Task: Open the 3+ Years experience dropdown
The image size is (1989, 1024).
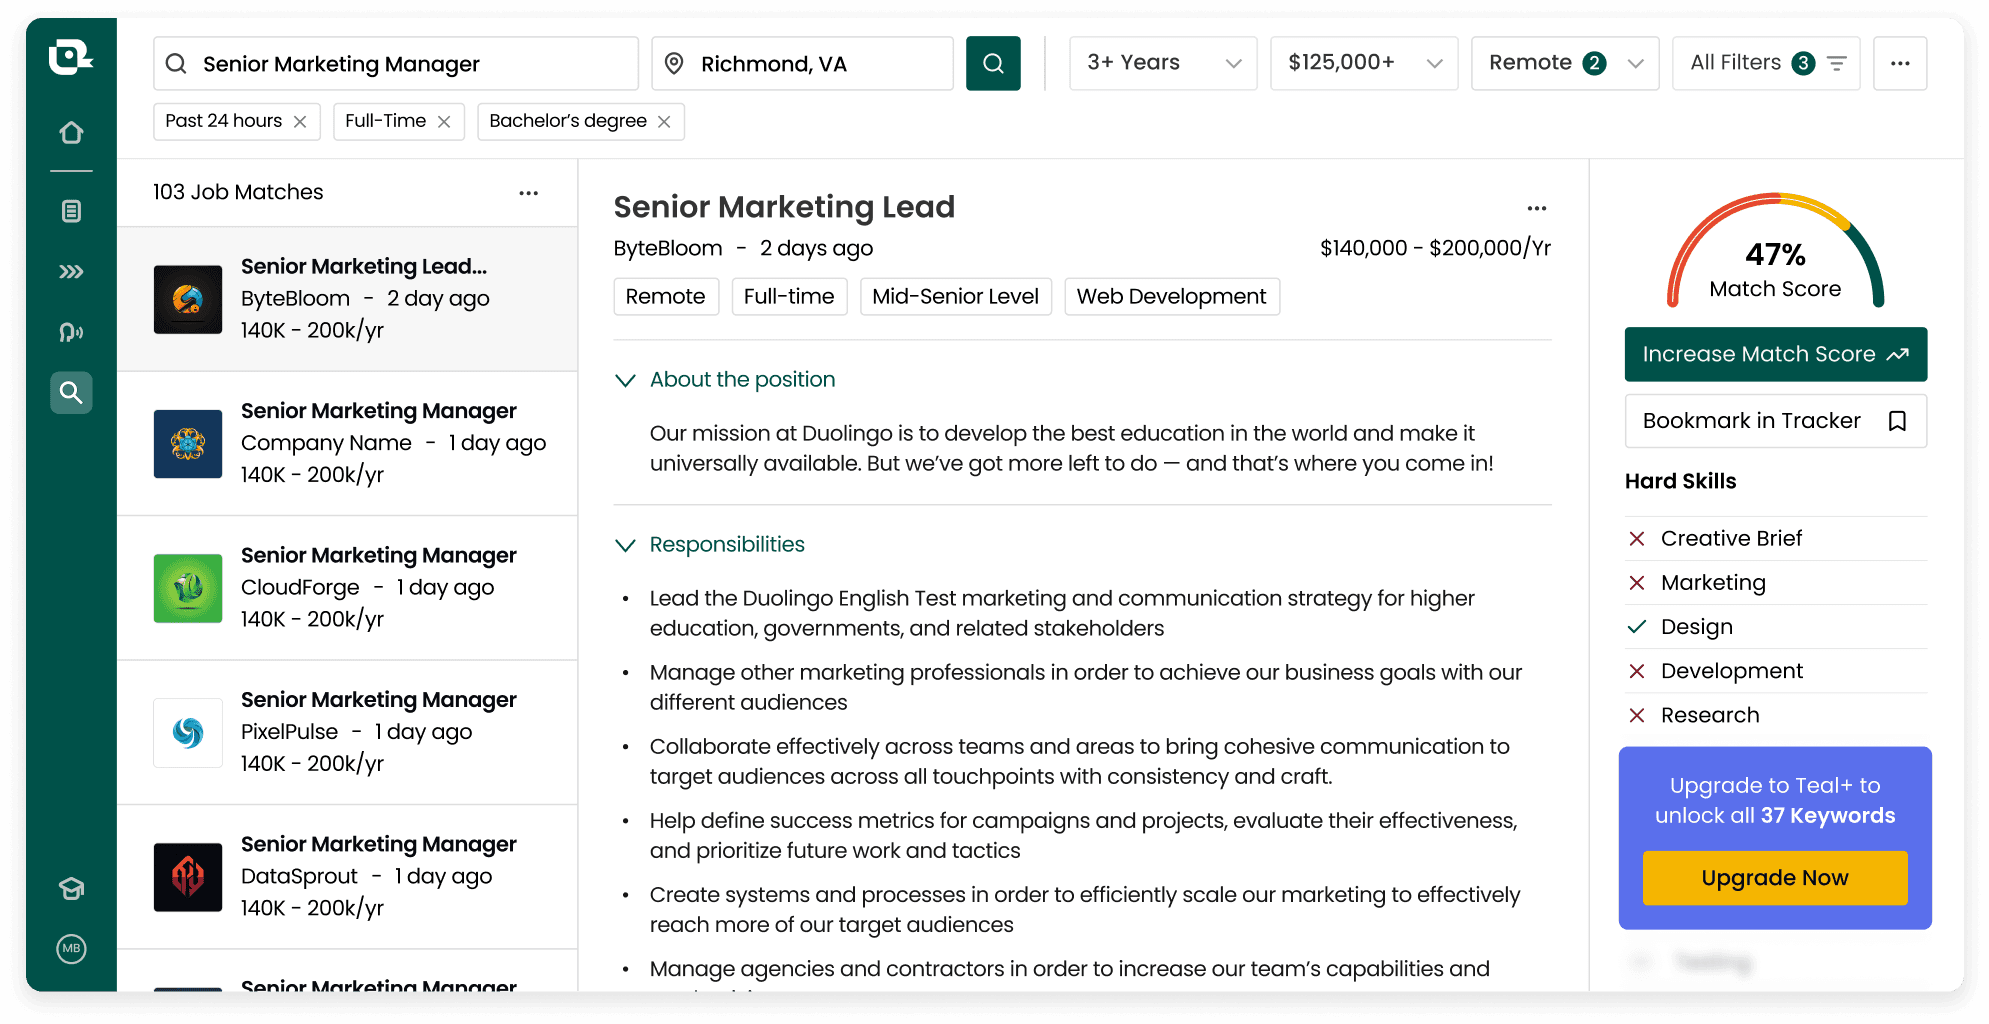Action: [1163, 63]
